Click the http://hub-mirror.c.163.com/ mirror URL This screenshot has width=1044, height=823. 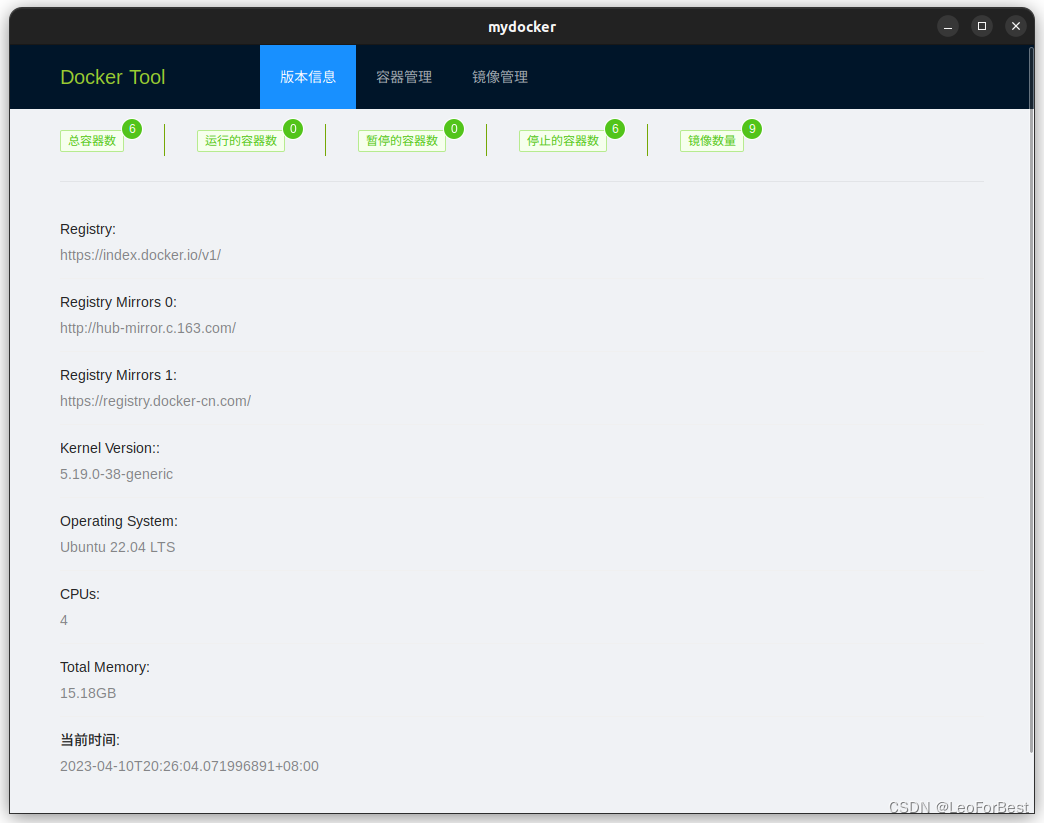pos(148,328)
